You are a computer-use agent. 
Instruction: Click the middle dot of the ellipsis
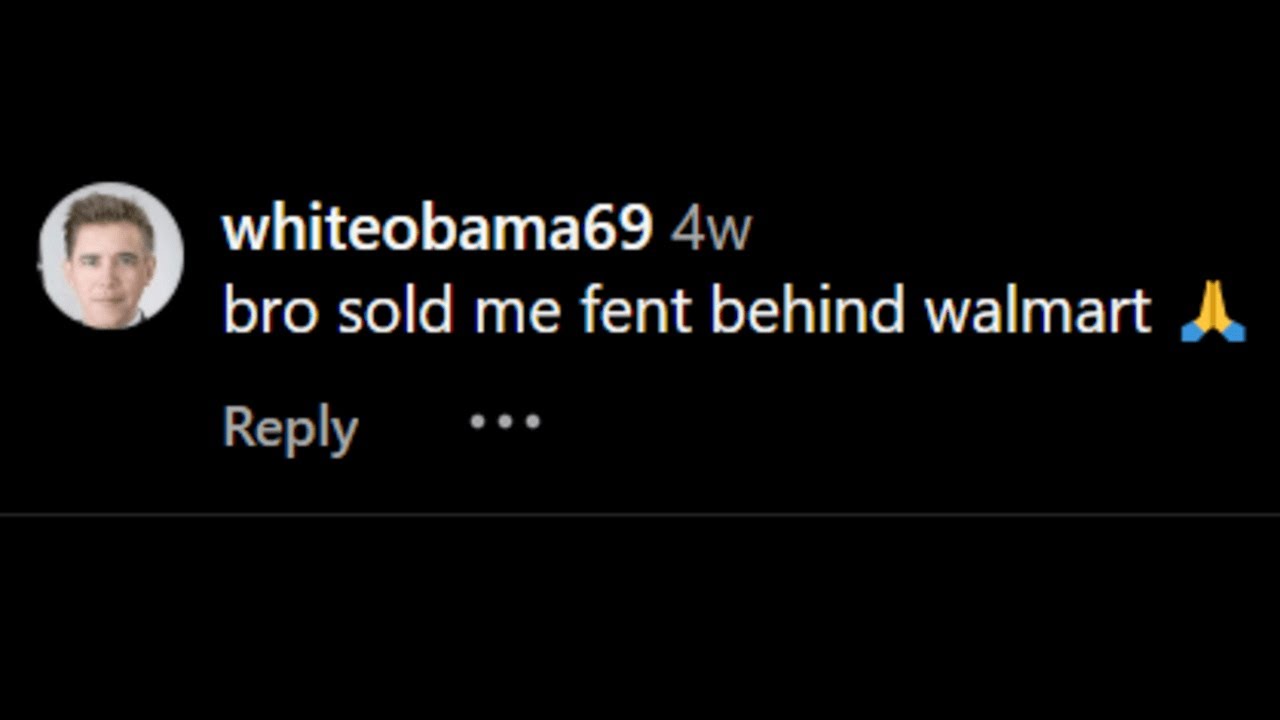tap(505, 421)
